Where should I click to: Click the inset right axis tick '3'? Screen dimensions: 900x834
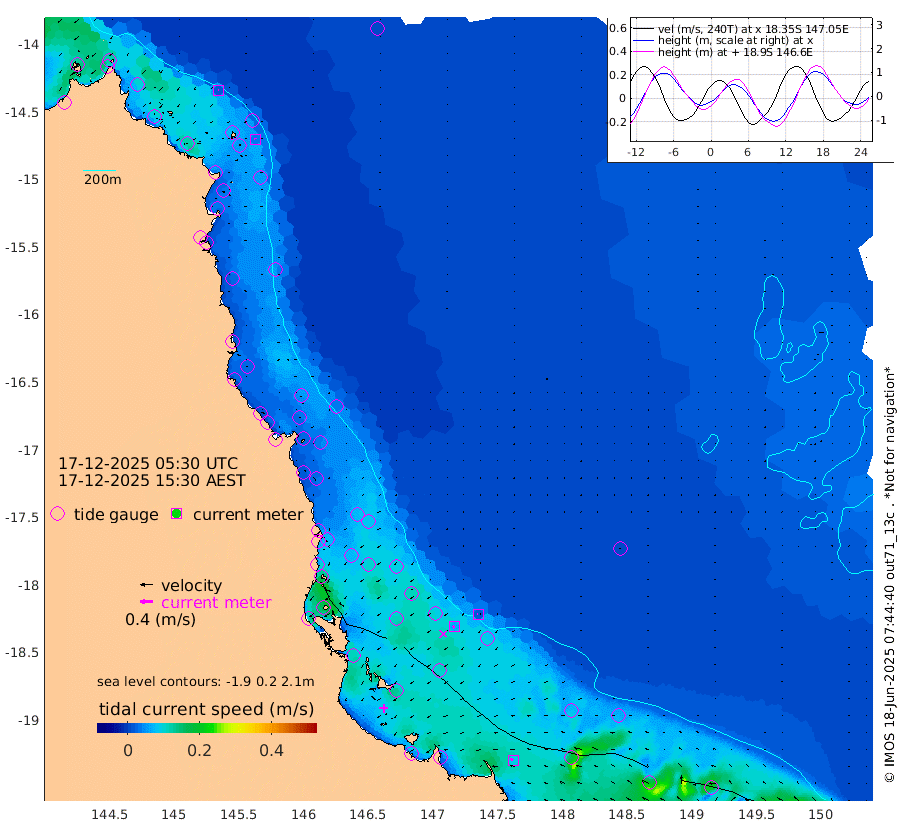[879, 25]
